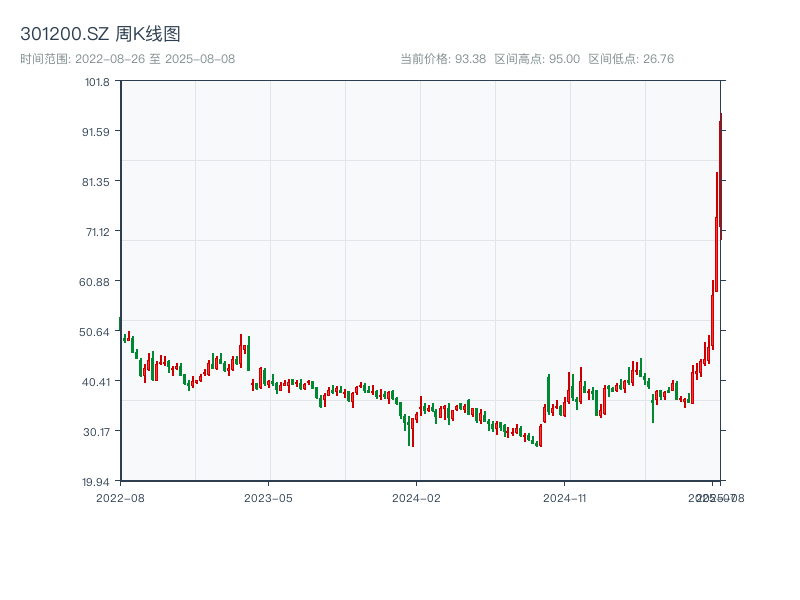800x600 pixels.
Task: Click the lowest candlestick just before 2024-02
Action: 412,432
